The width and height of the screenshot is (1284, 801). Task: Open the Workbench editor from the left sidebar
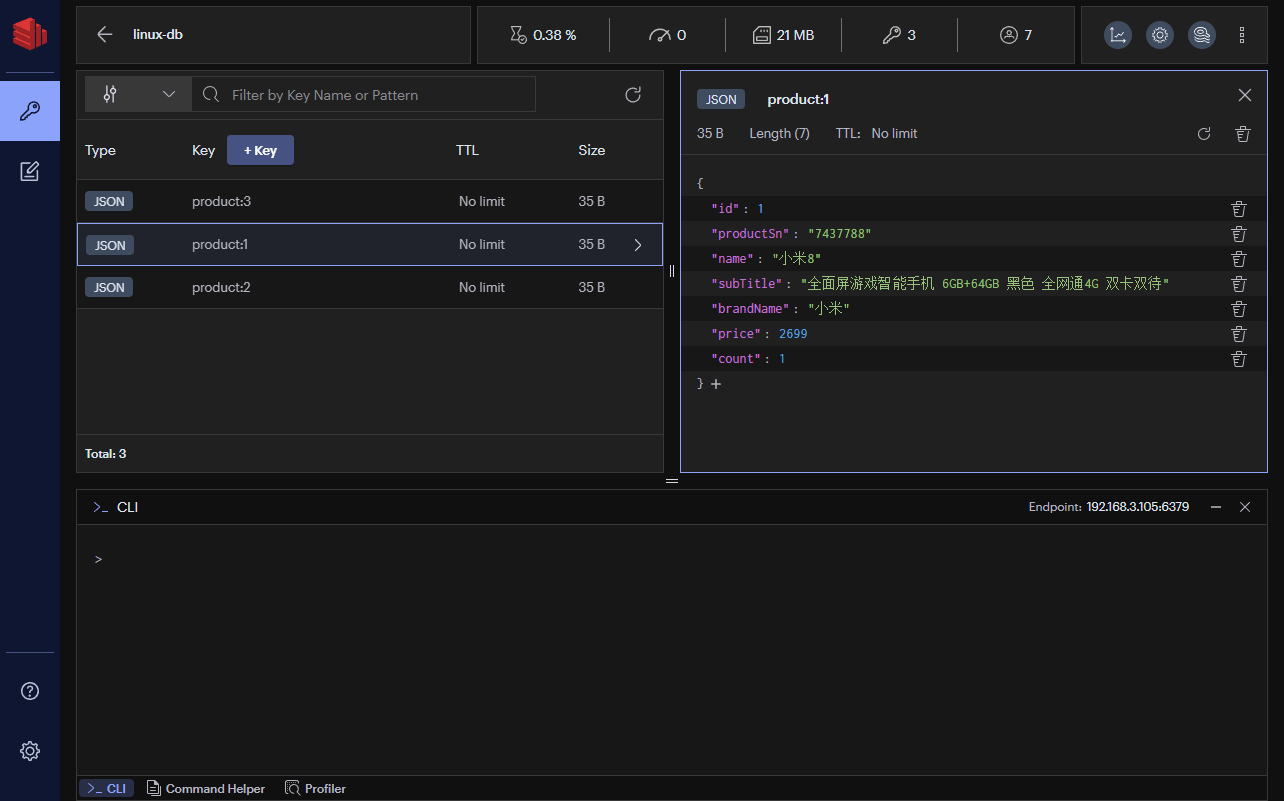point(30,171)
